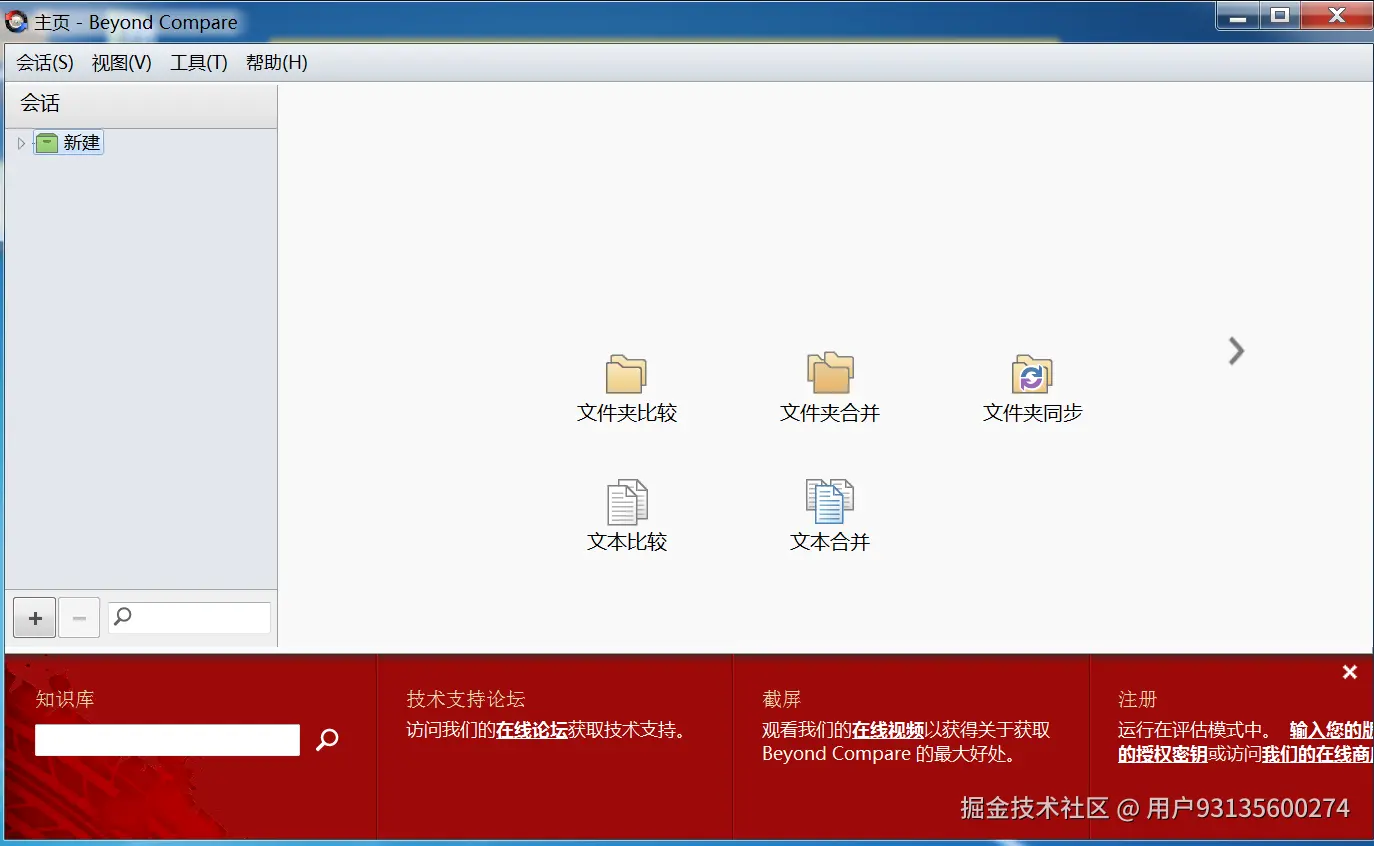1374x846 pixels.
Task: Expand the 新建 session tree node
Action: 20,142
